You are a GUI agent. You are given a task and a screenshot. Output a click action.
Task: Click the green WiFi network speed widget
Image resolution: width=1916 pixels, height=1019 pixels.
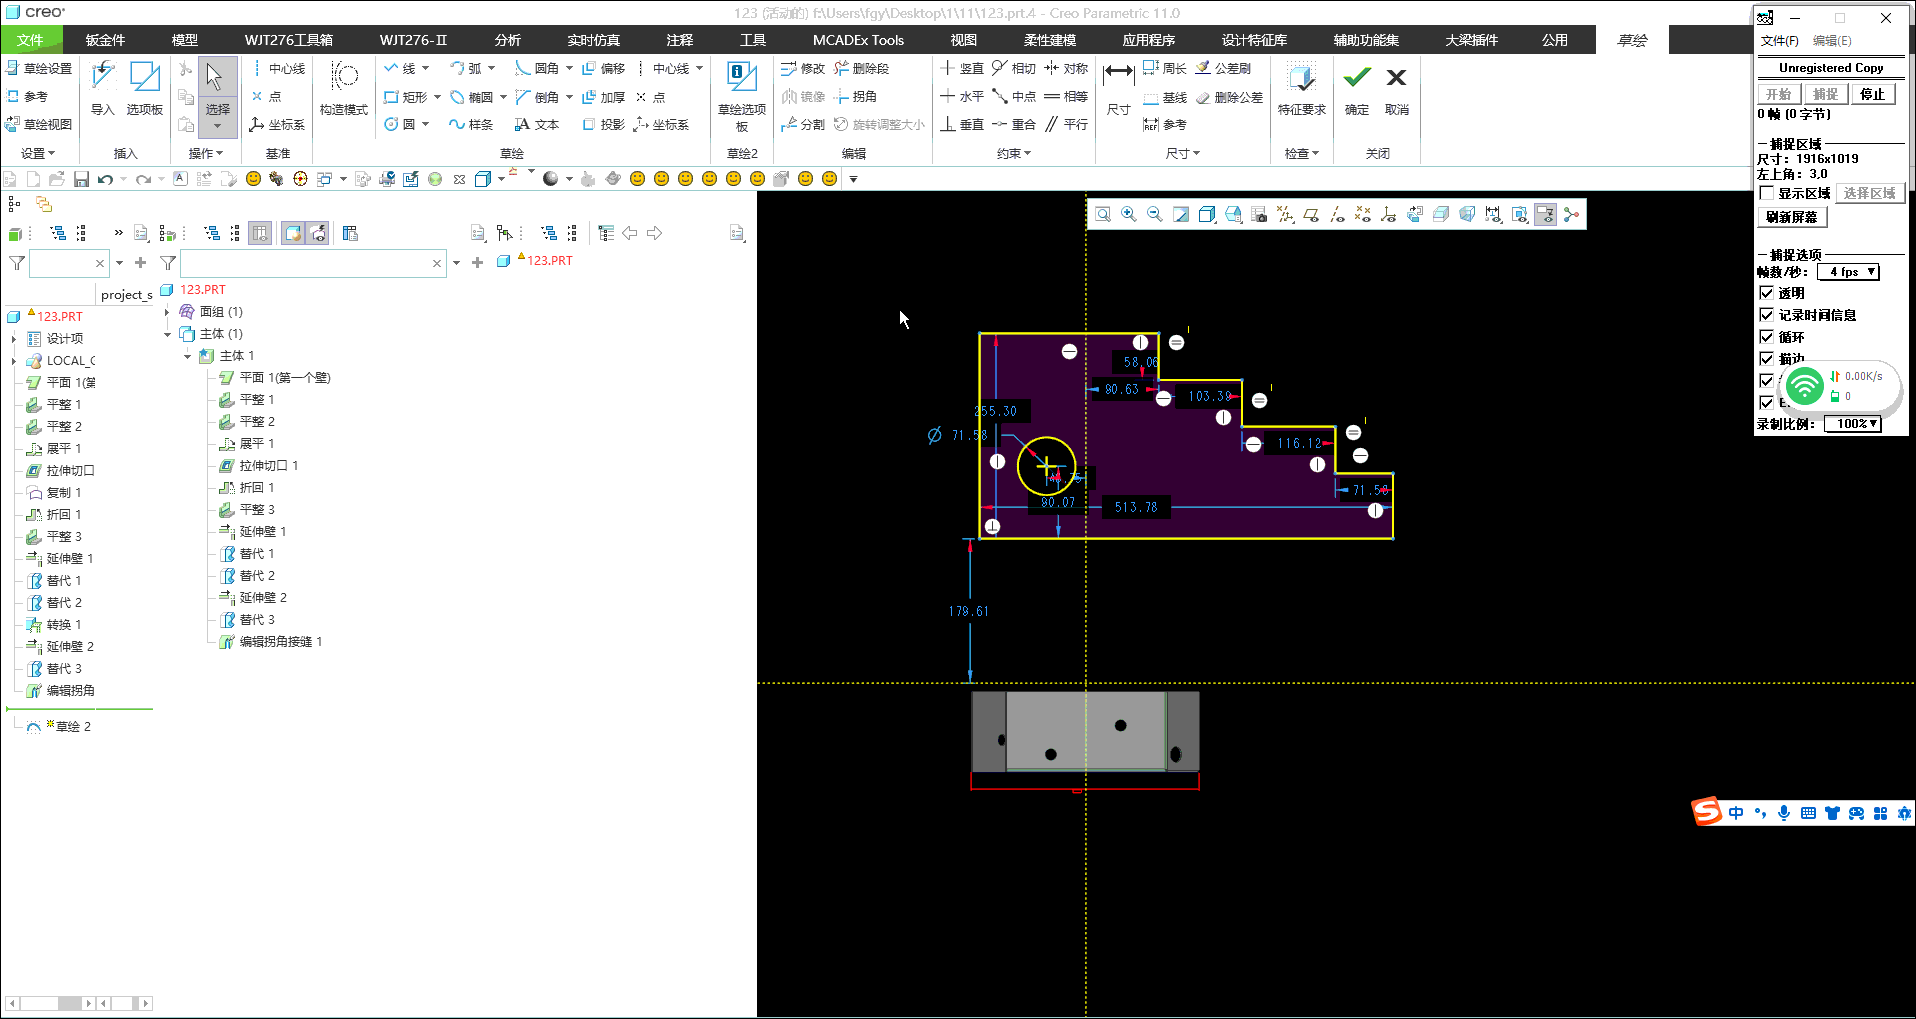1805,386
